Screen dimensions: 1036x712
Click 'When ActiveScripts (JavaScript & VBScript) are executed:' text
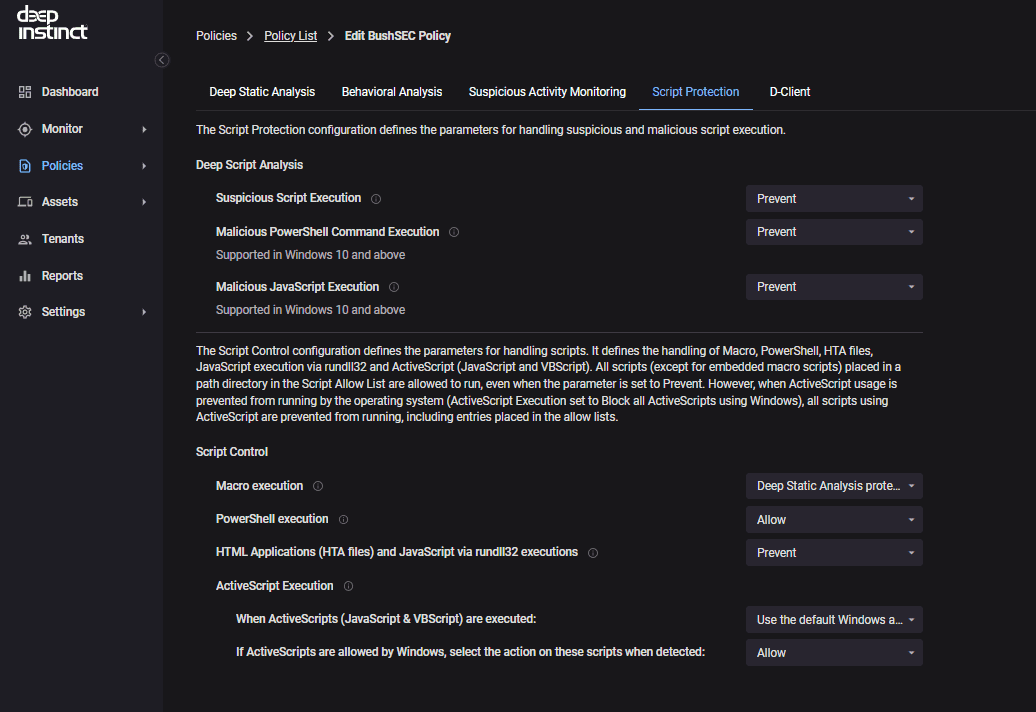pos(386,619)
